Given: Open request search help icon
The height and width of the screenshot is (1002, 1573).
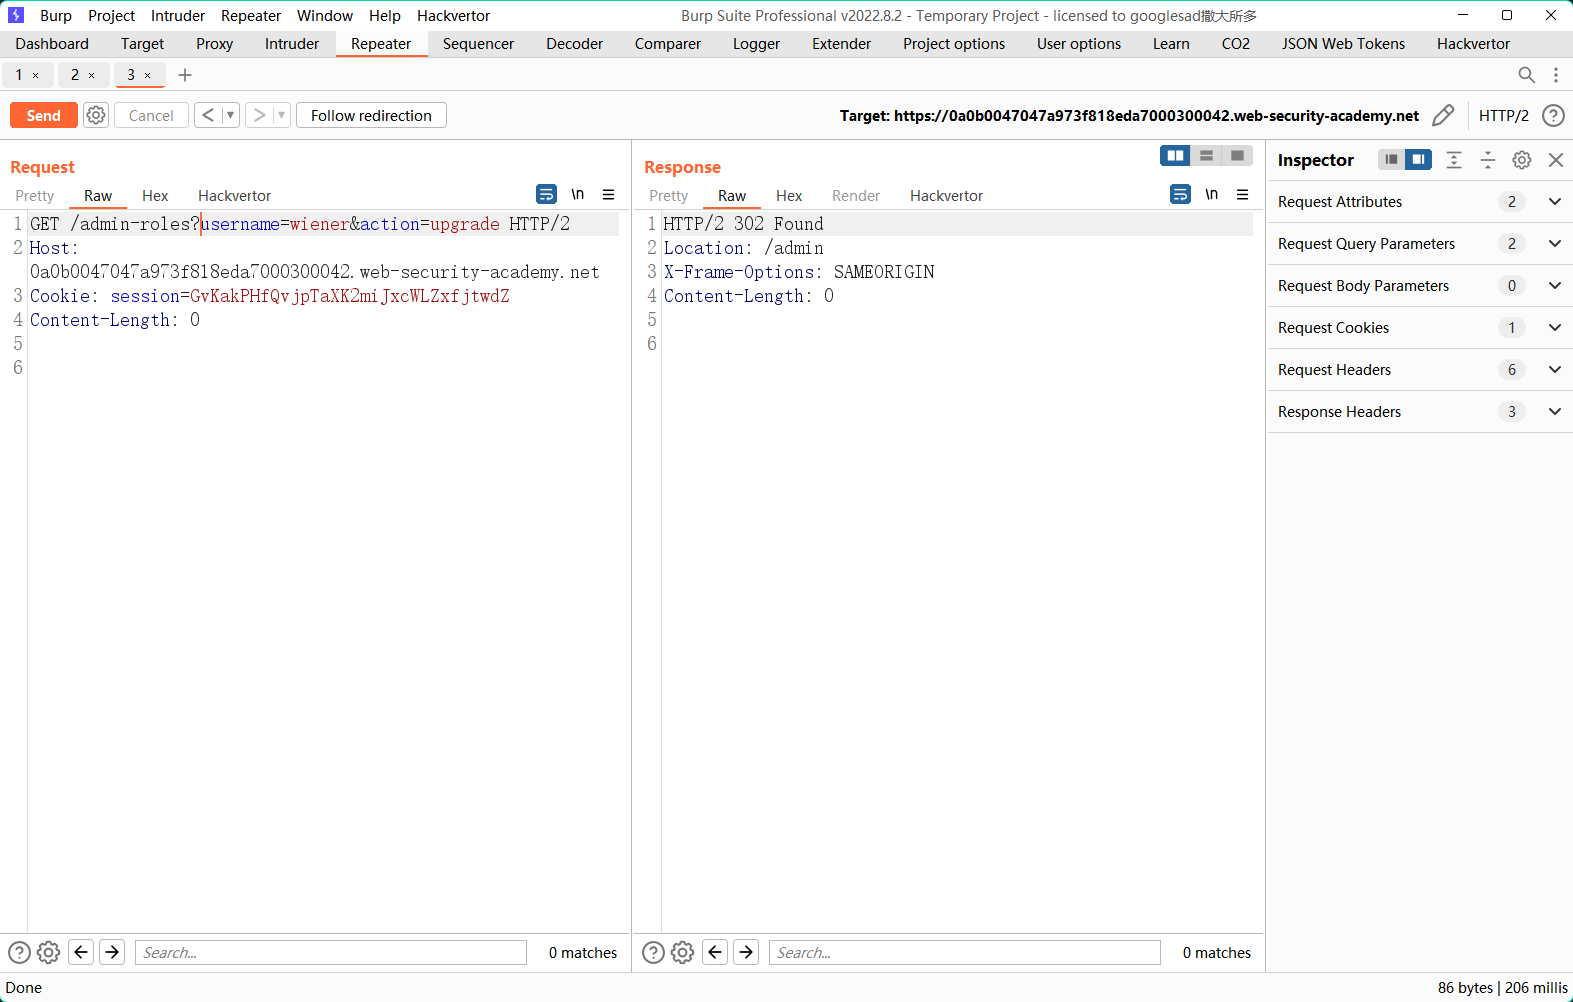Looking at the screenshot, I should pyautogui.click(x=19, y=952).
